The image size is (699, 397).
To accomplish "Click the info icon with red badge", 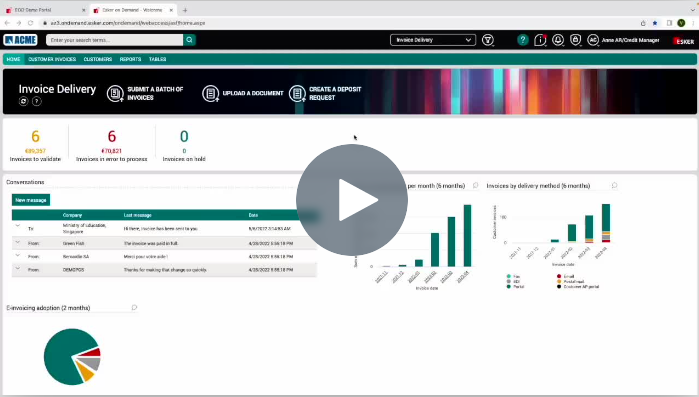I will tap(540, 40).
